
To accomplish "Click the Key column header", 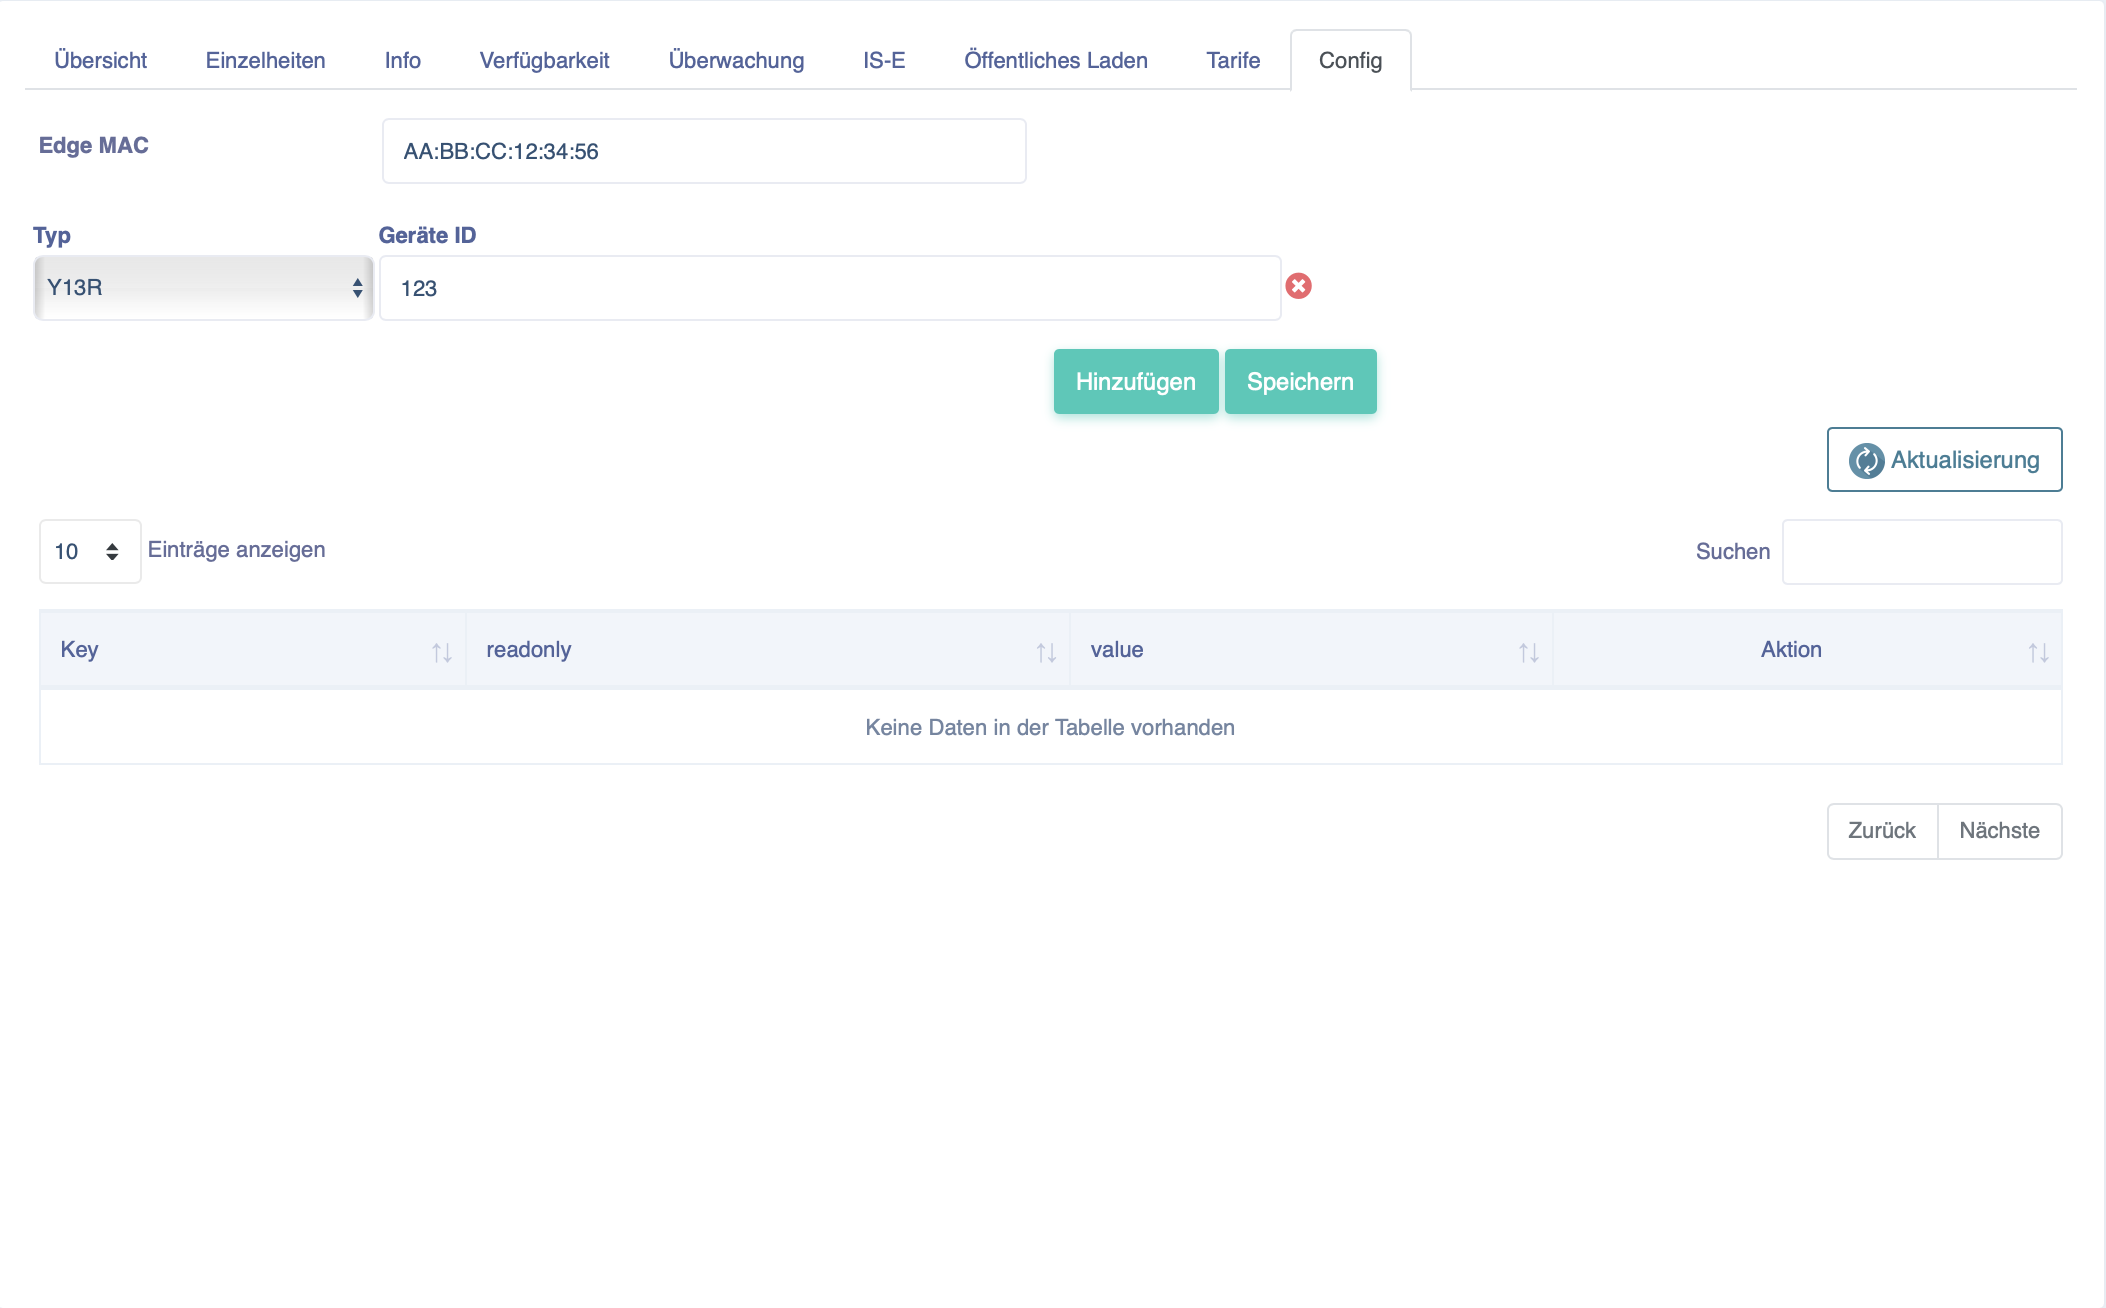I will 253,650.
